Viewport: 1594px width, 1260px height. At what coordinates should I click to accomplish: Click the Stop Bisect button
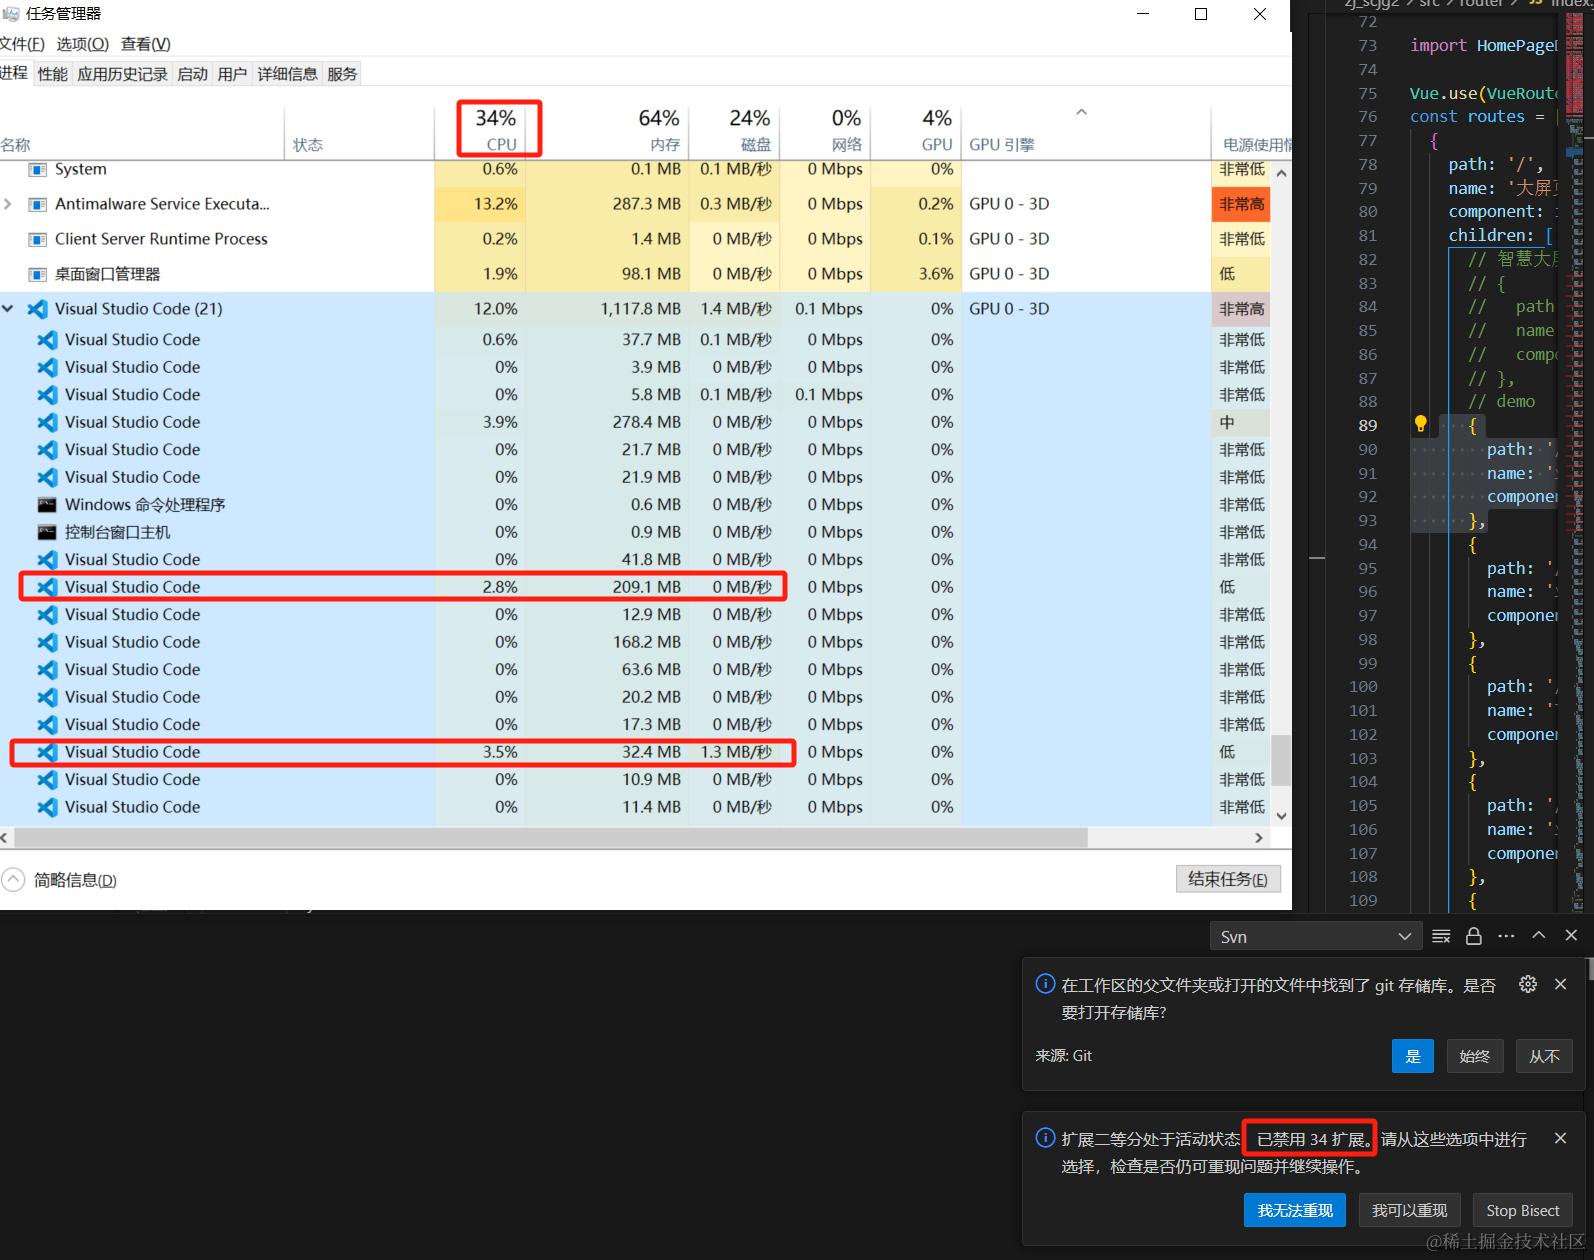point(1523,1210)
